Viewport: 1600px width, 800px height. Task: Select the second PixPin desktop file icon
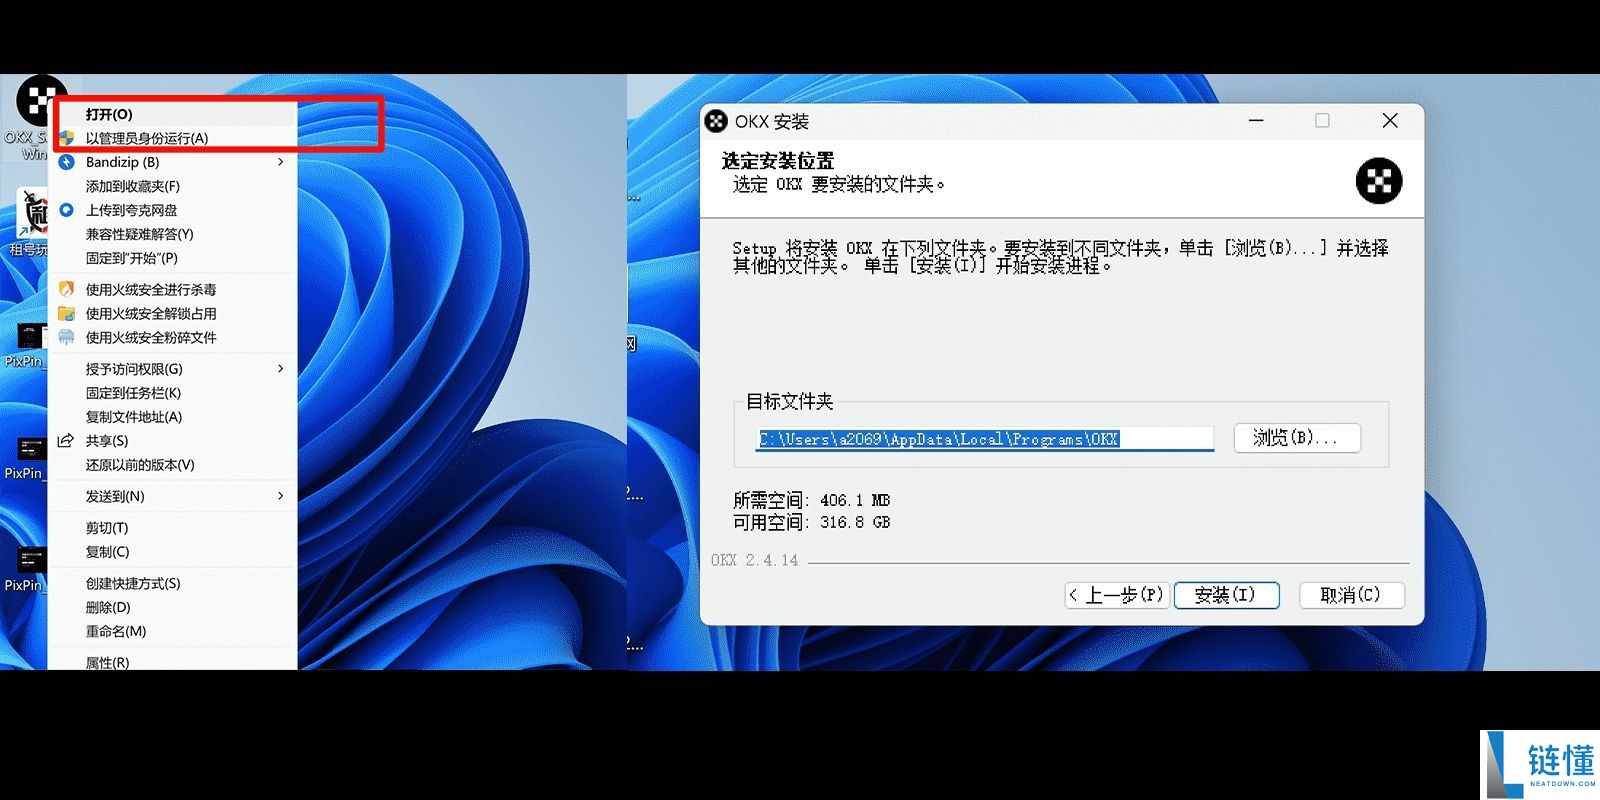click(x=30, y=448)
